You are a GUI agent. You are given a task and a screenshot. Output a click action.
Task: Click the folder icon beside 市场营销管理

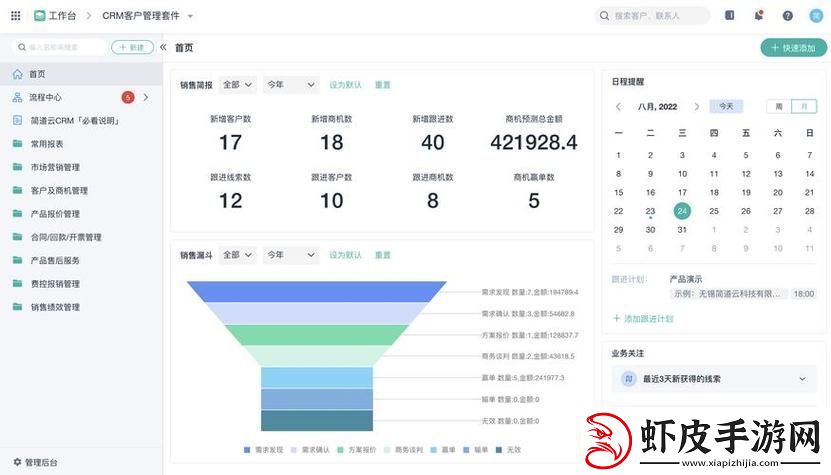(x=17, y=167)
